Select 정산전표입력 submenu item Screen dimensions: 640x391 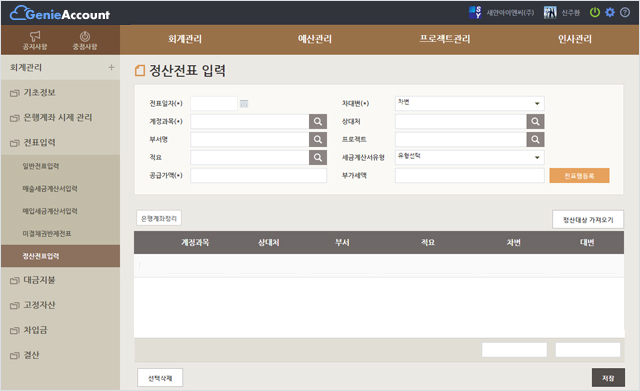60,256
